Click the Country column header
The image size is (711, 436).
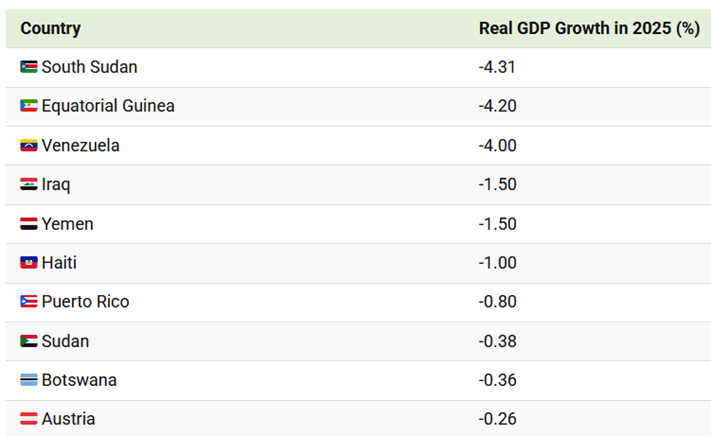click(x=50, y=28)
